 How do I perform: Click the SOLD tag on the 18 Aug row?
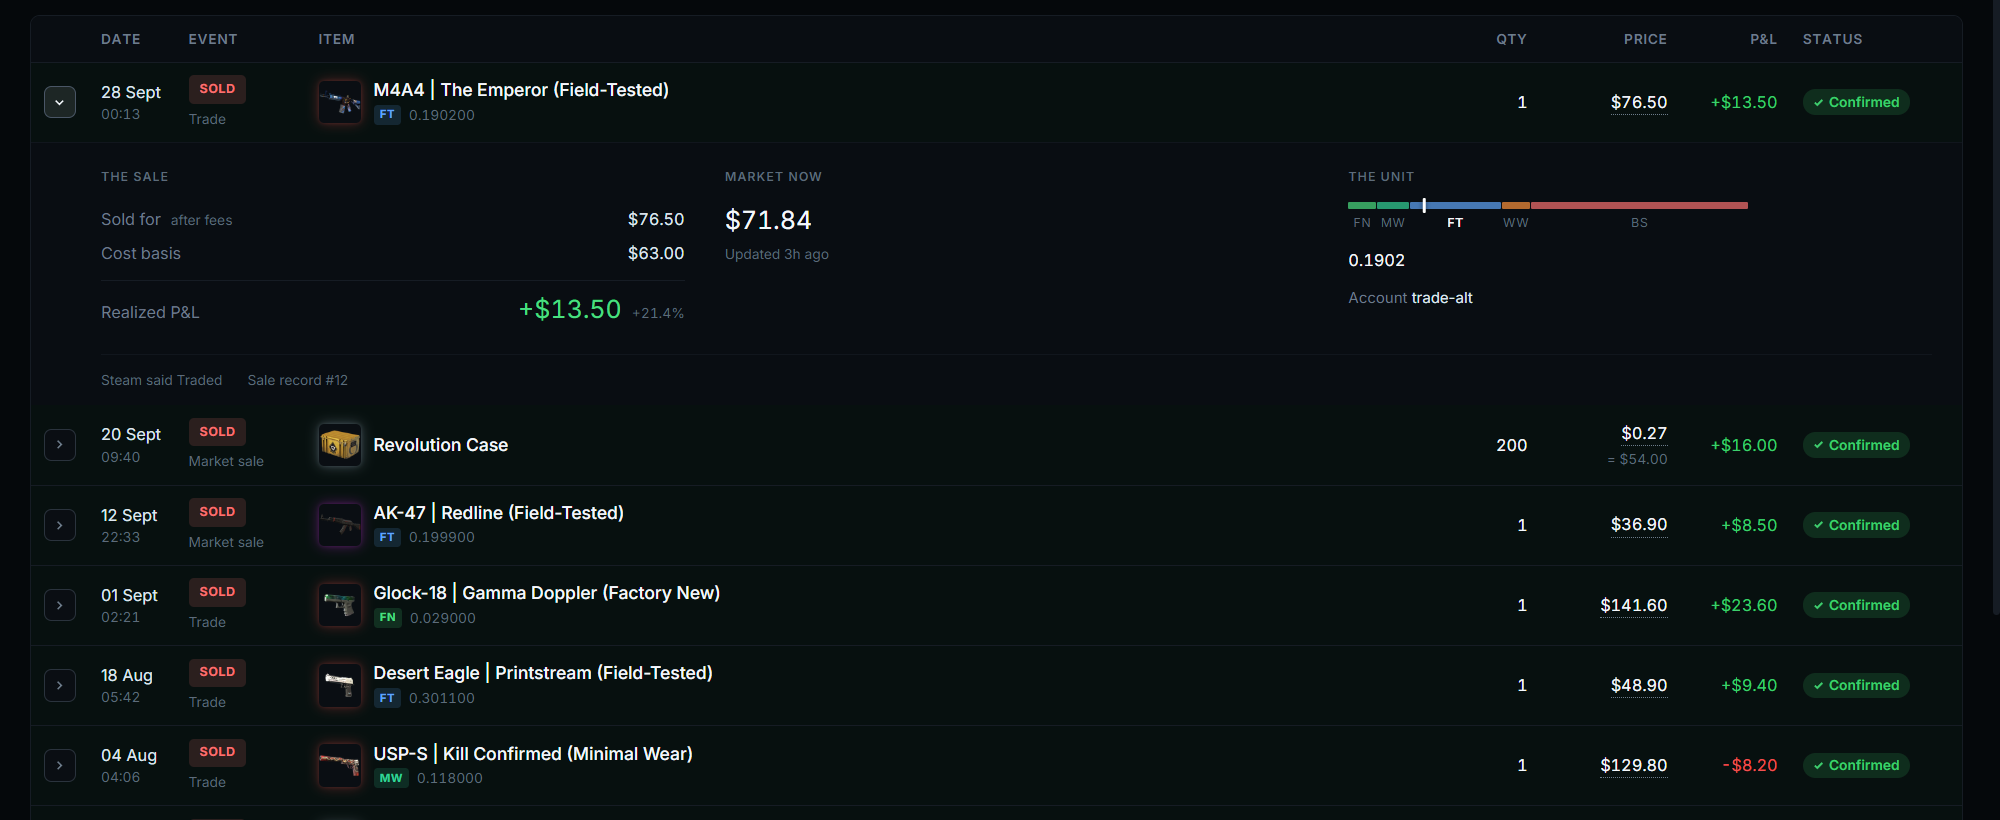(x=217, y=672)
